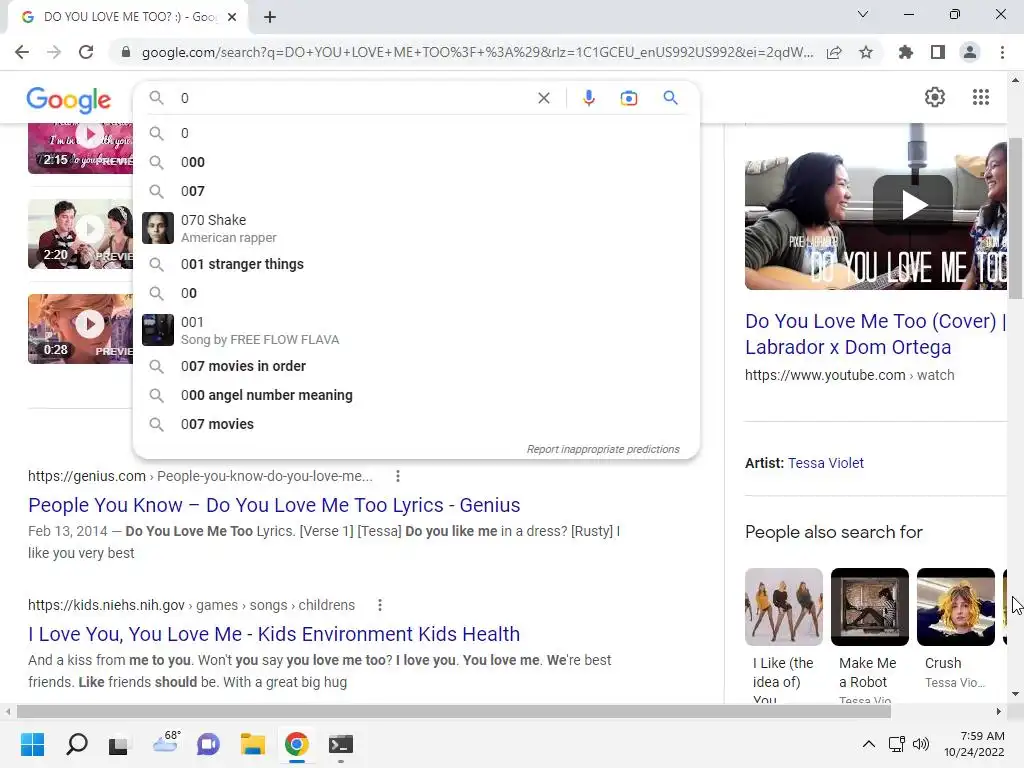This screenshot has width=1024, height=768.
Task: Close the DO YOU LOVE ME TOO tab
Action: 232,17
